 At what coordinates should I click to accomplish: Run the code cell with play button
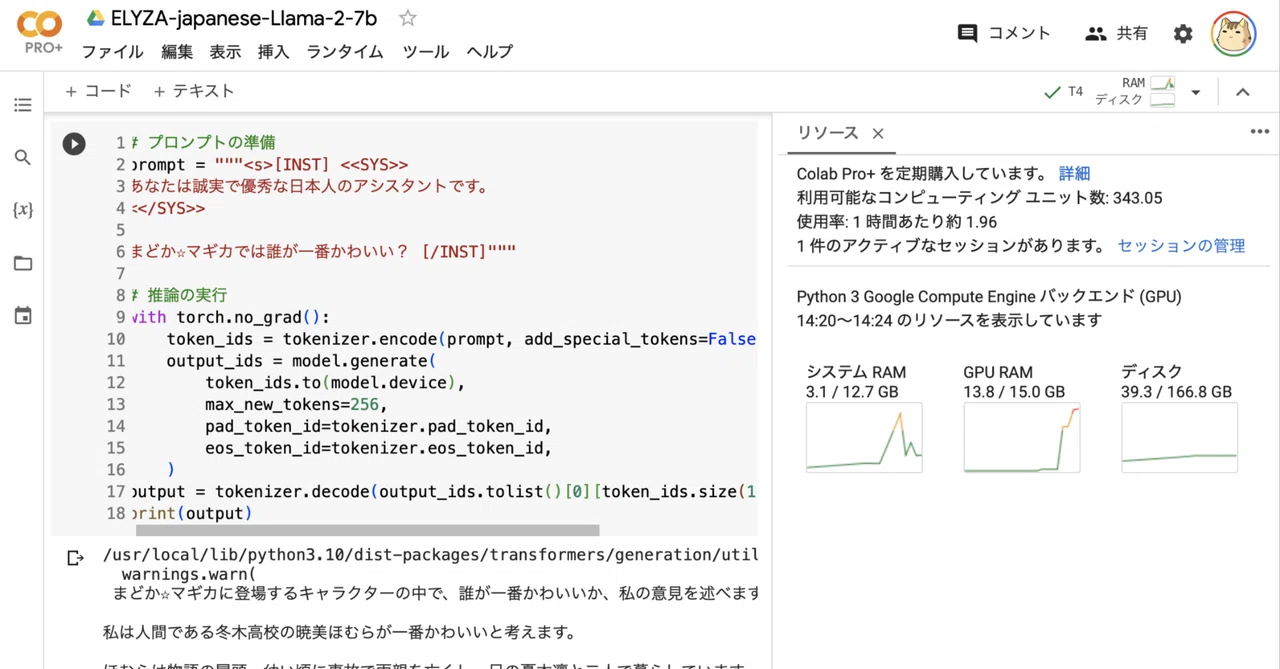click(74, 144)
